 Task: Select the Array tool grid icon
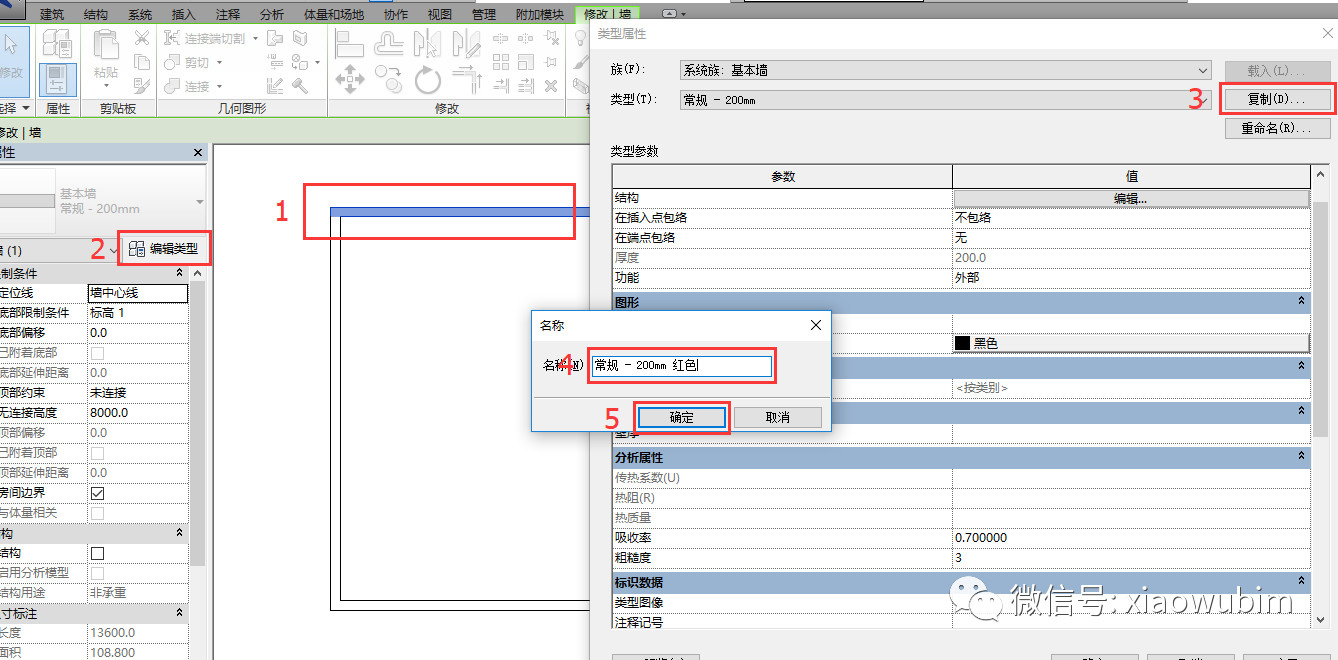click(x=500, y=62)
